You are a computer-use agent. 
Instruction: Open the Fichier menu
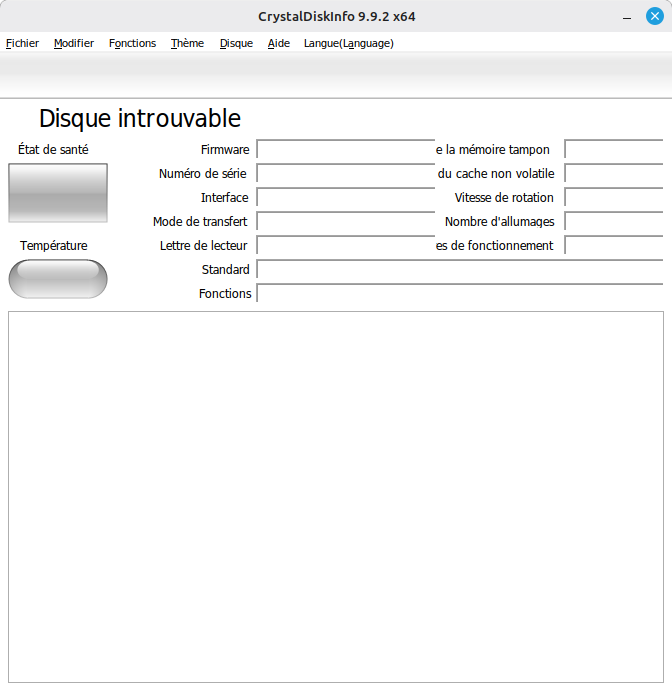tap(22, 43)
